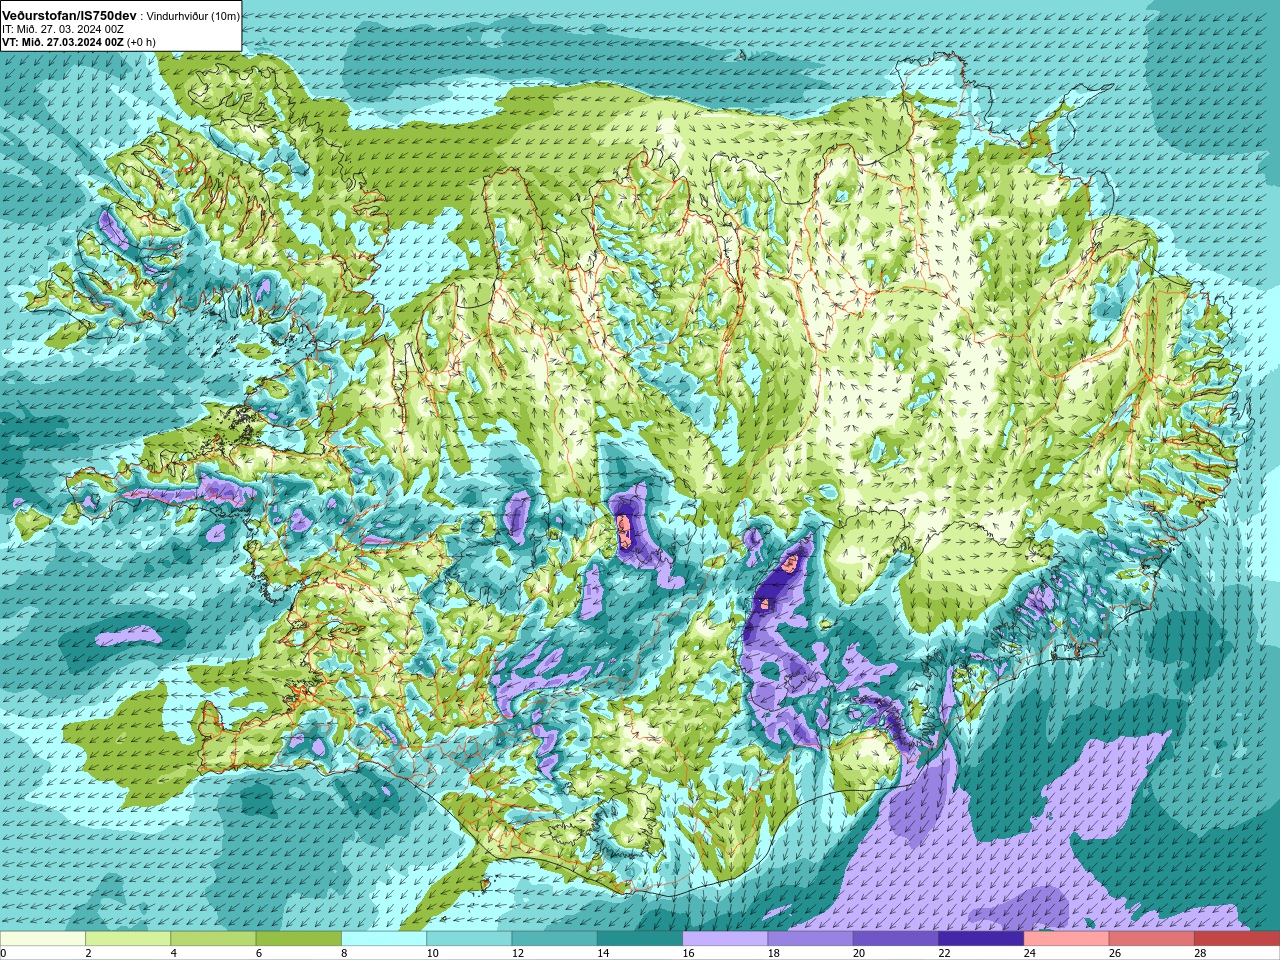Pick the 4–6 green legend swatch
The height and width of the screenshot is (960, 1280).
tap(213, 939)
